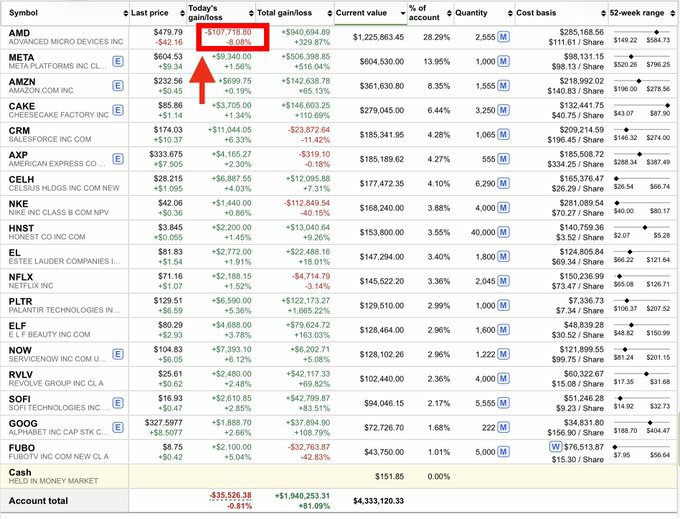680x519 pixels.
Task: Open the E badge on AMZN row
Action: pos(118,85)
